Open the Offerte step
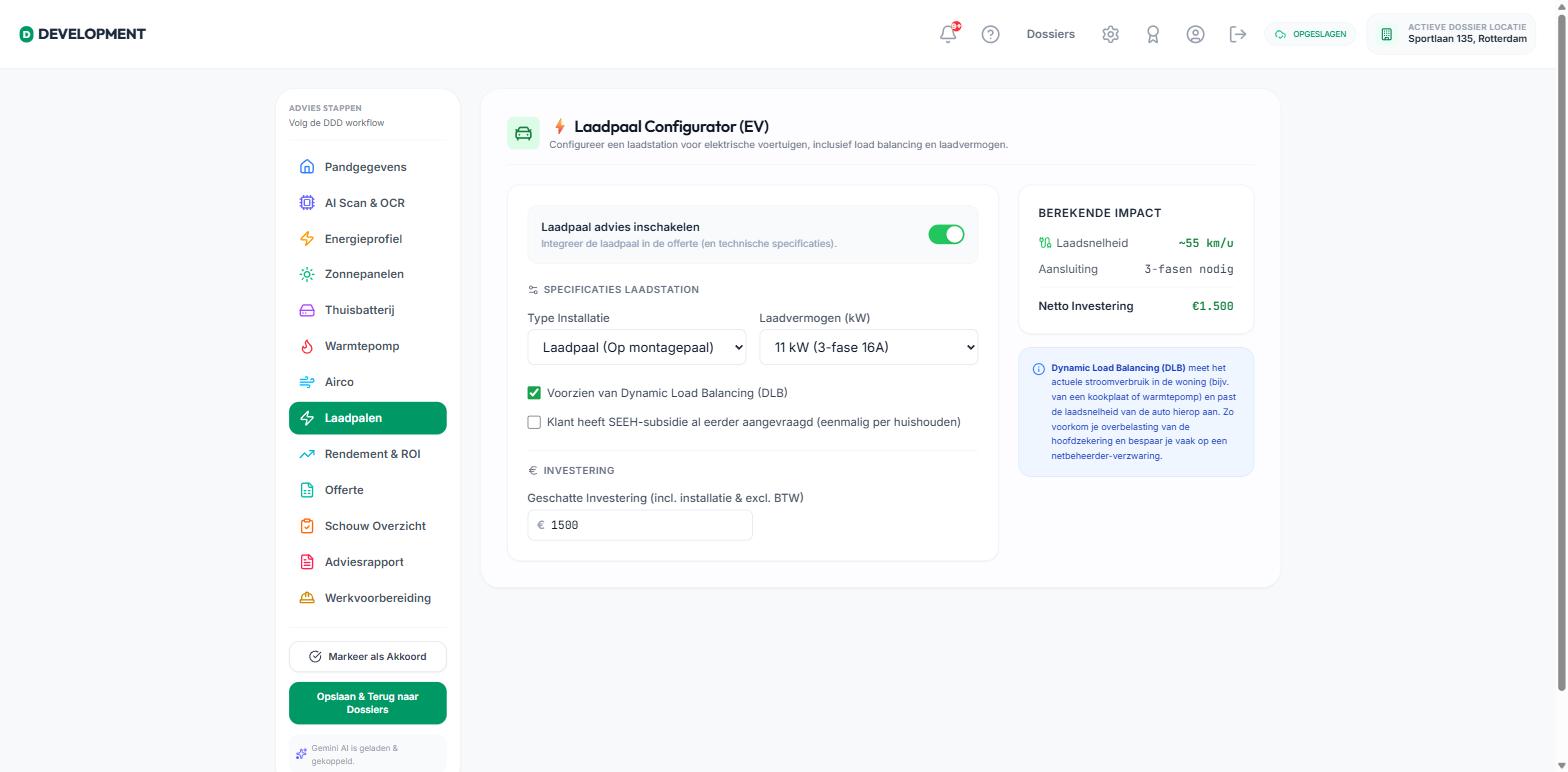The width and height of the screenshot is (1568, 772). pos(368,490)
